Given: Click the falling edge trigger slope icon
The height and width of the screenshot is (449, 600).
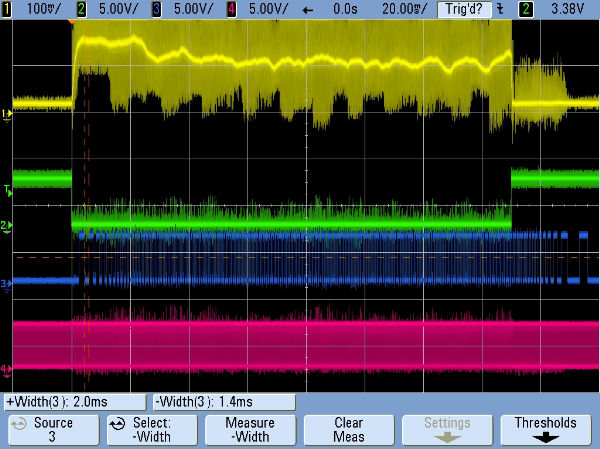Looking at the screenshot, I should click(x=500, y=9).
